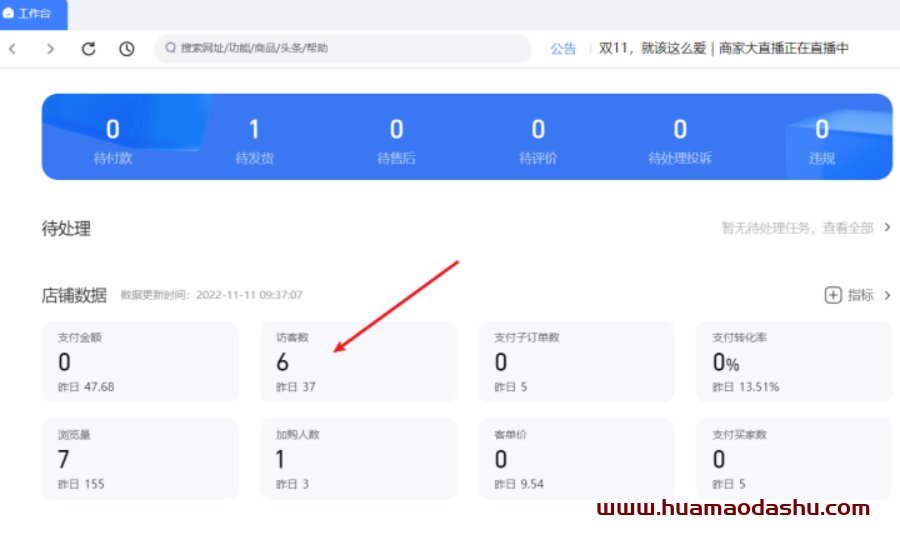900x545 pixels.
Task: Open the 双11 商家大直播 announcement
Action: coord(723,48)
